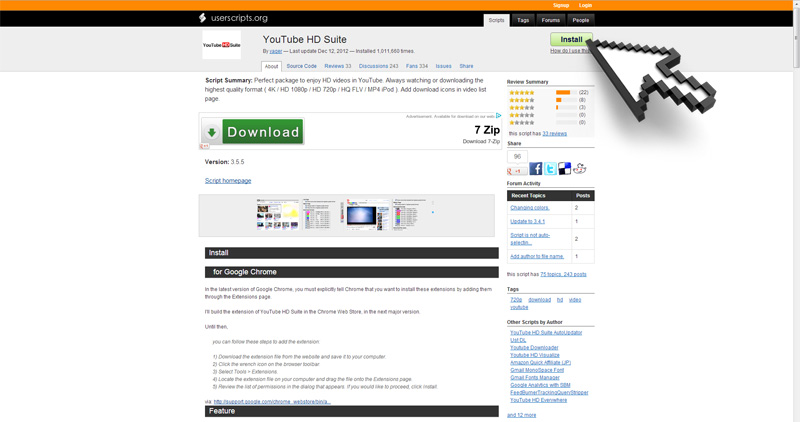Image resolution: width=800 pixels, height=422 pixels.
Task: Click the Signup link
Action: [561, 5]
